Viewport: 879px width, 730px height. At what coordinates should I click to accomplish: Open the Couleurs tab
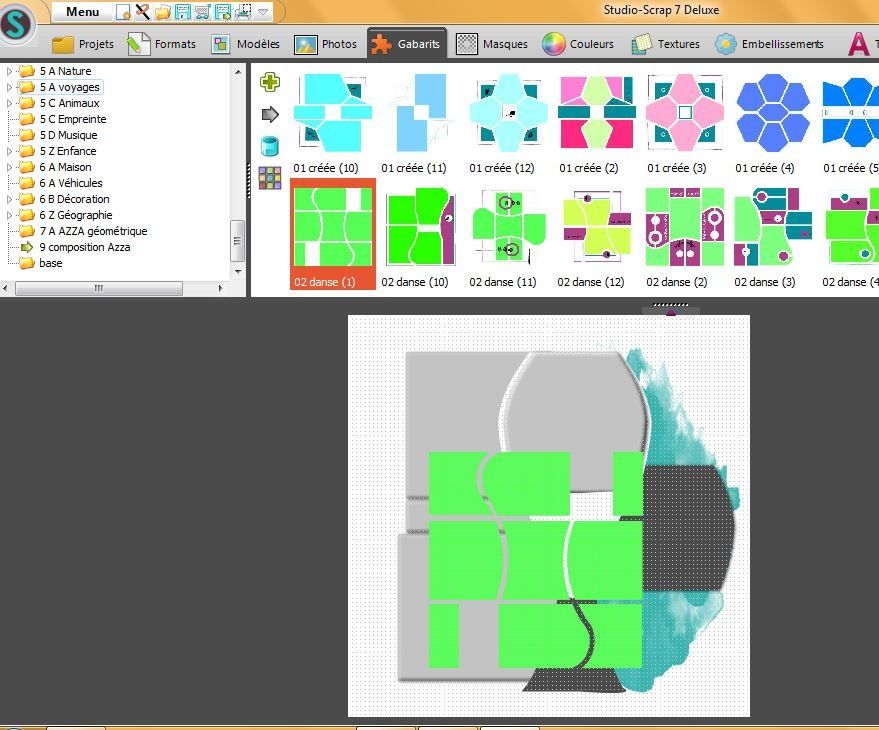[578, 44]
